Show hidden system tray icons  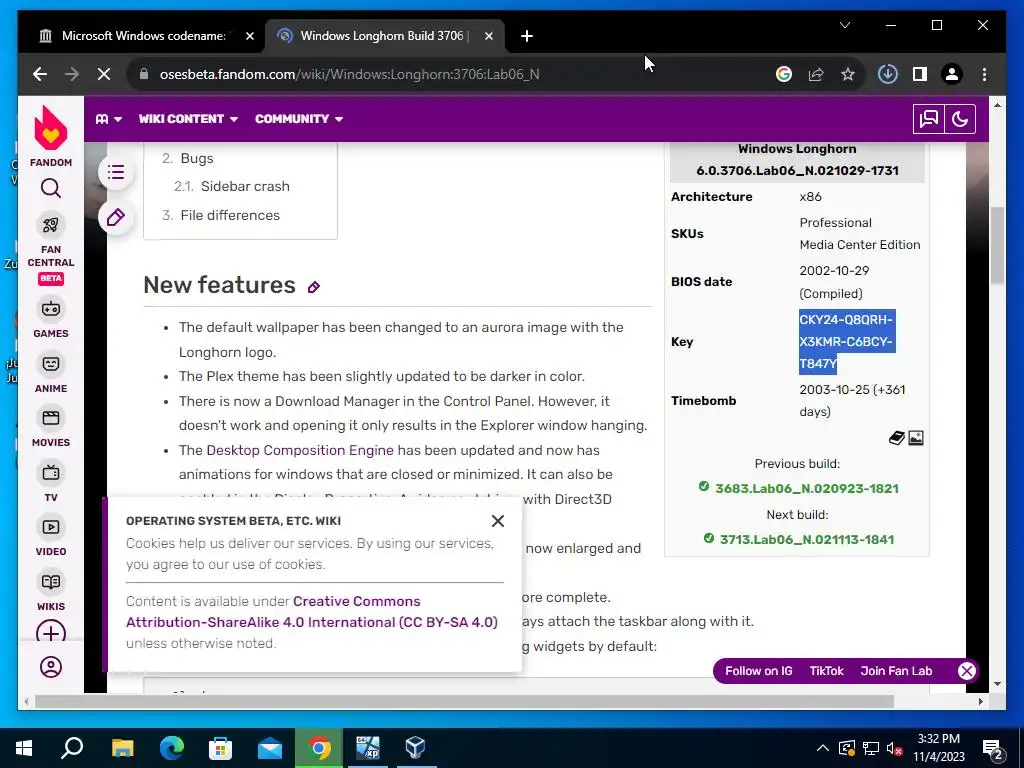pyautogui.click(x=823, y=748)
